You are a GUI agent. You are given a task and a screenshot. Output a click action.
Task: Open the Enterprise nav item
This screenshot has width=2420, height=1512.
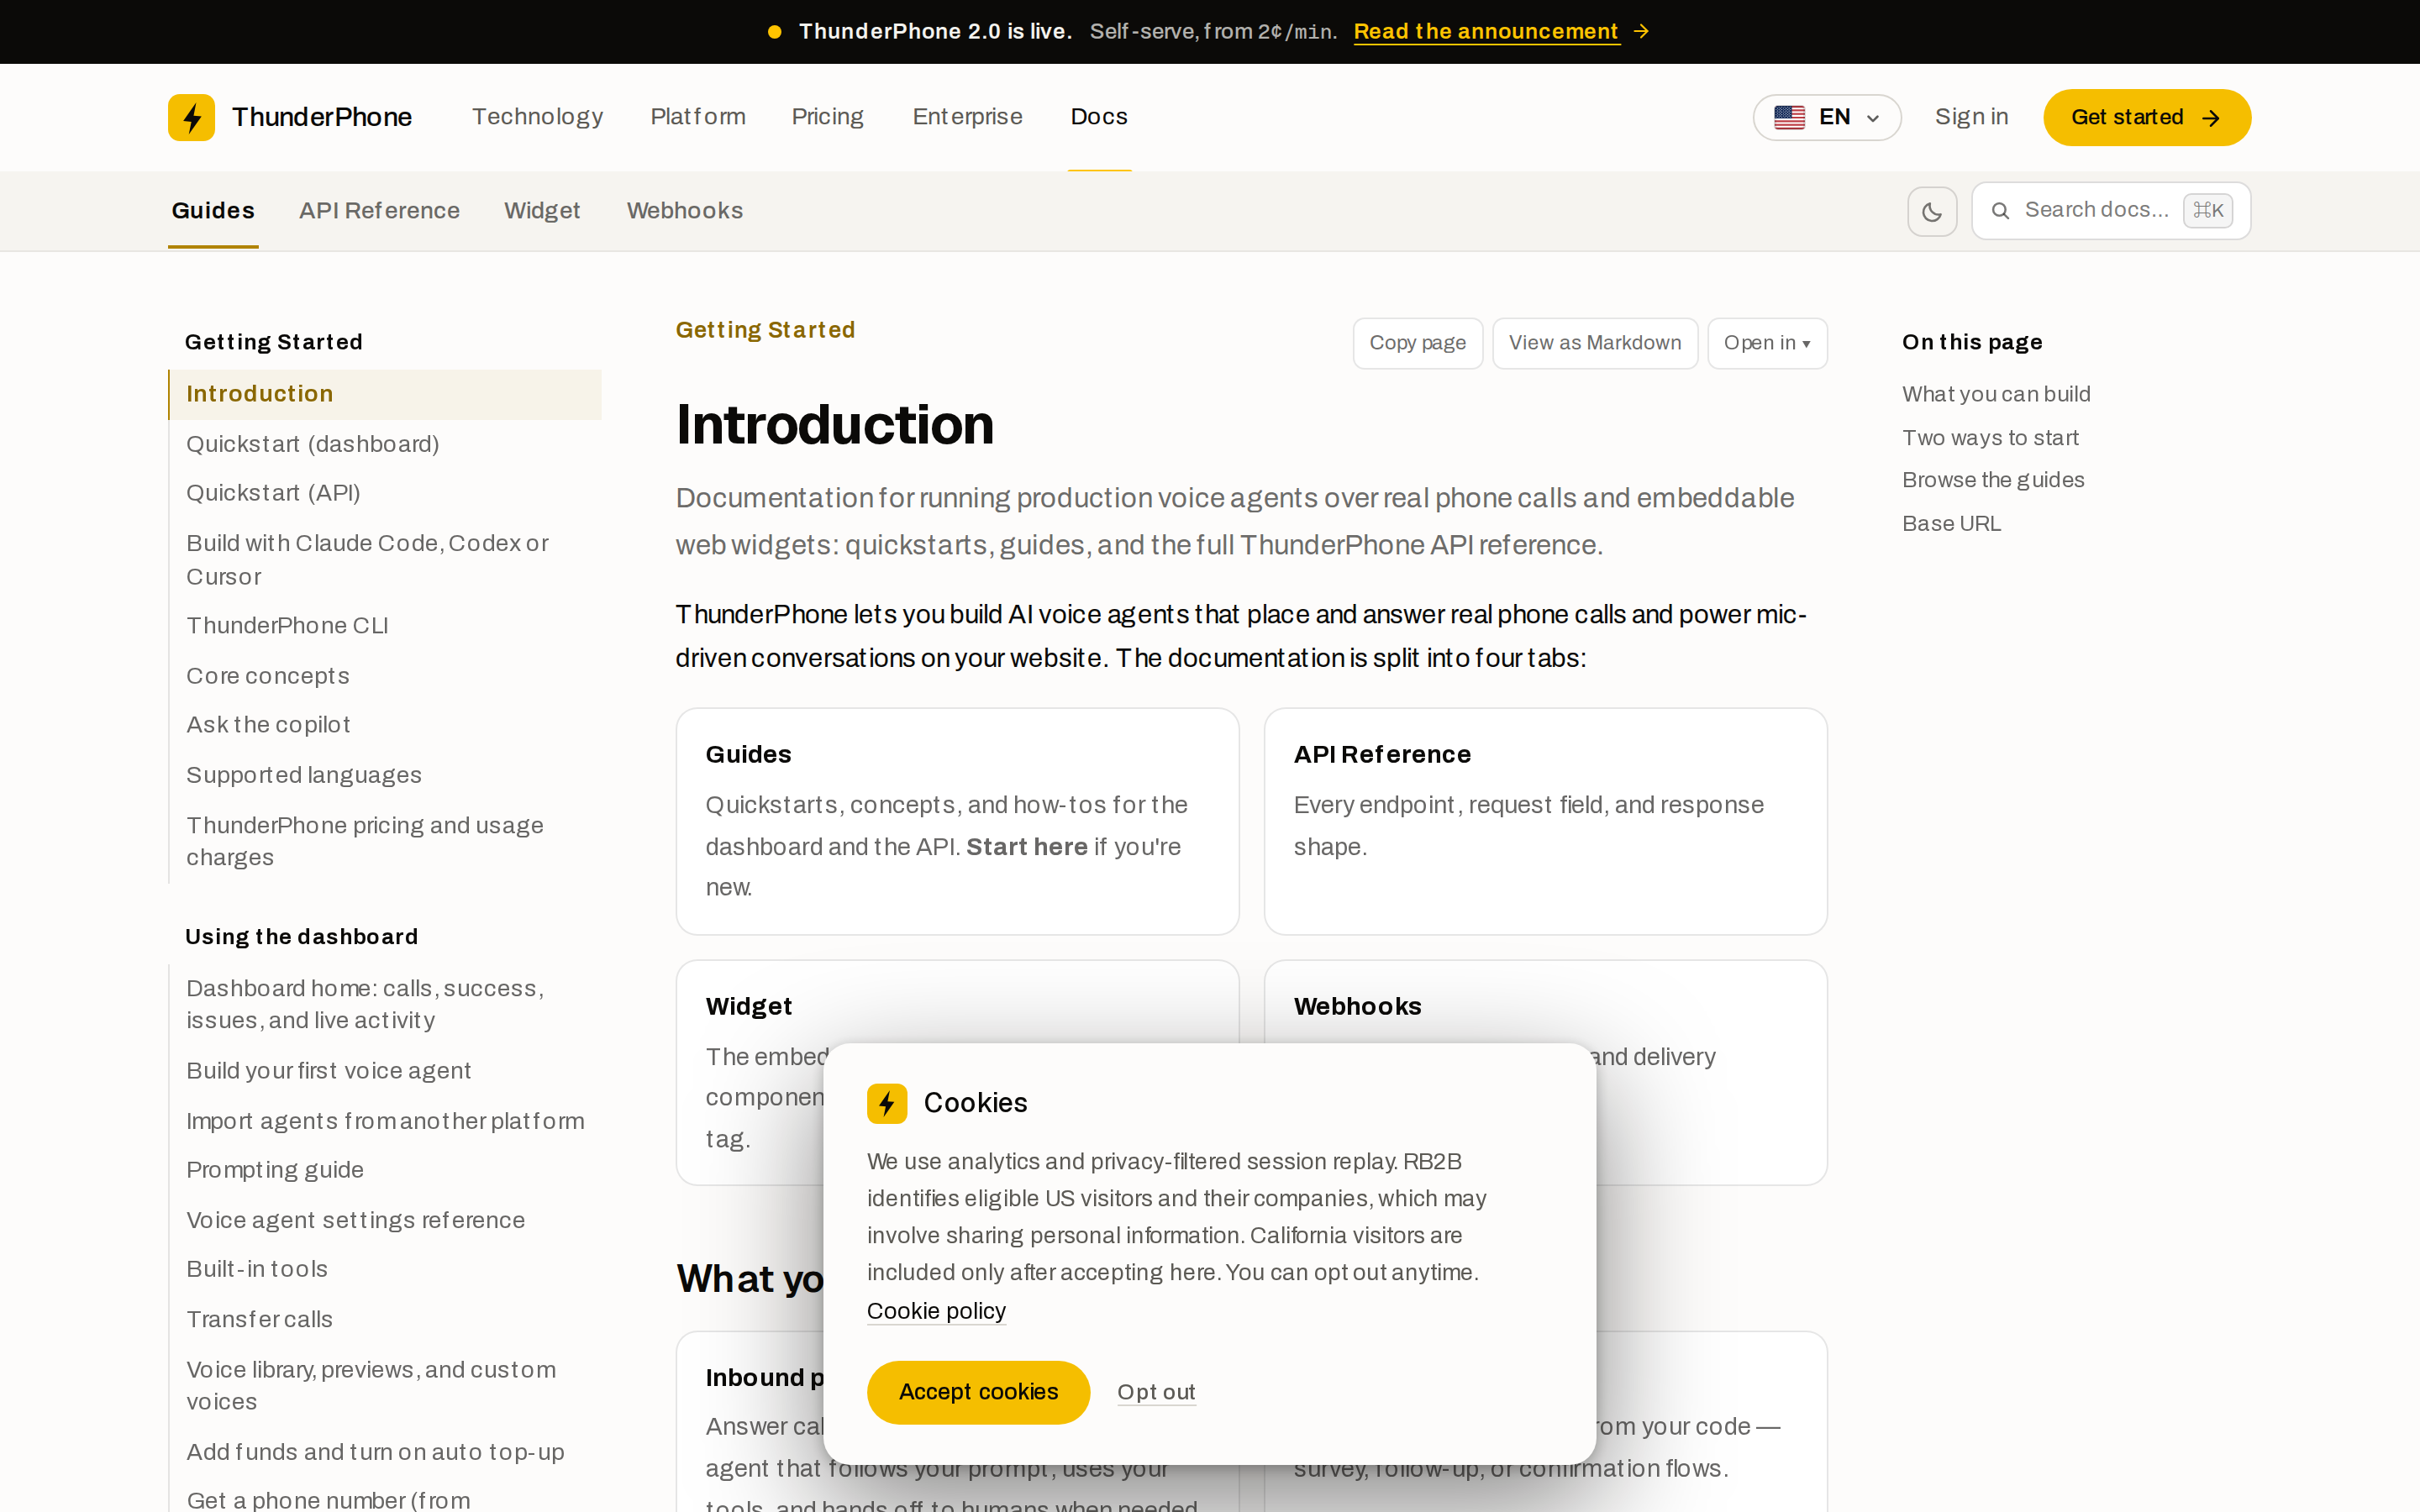[x=967, y=117]
